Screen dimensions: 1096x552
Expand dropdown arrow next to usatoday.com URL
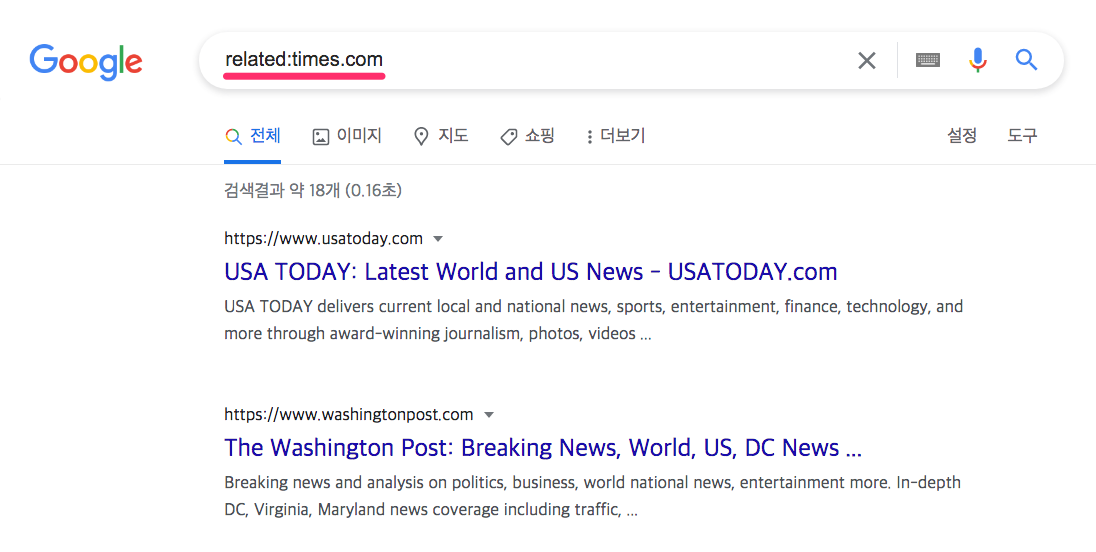438,239
